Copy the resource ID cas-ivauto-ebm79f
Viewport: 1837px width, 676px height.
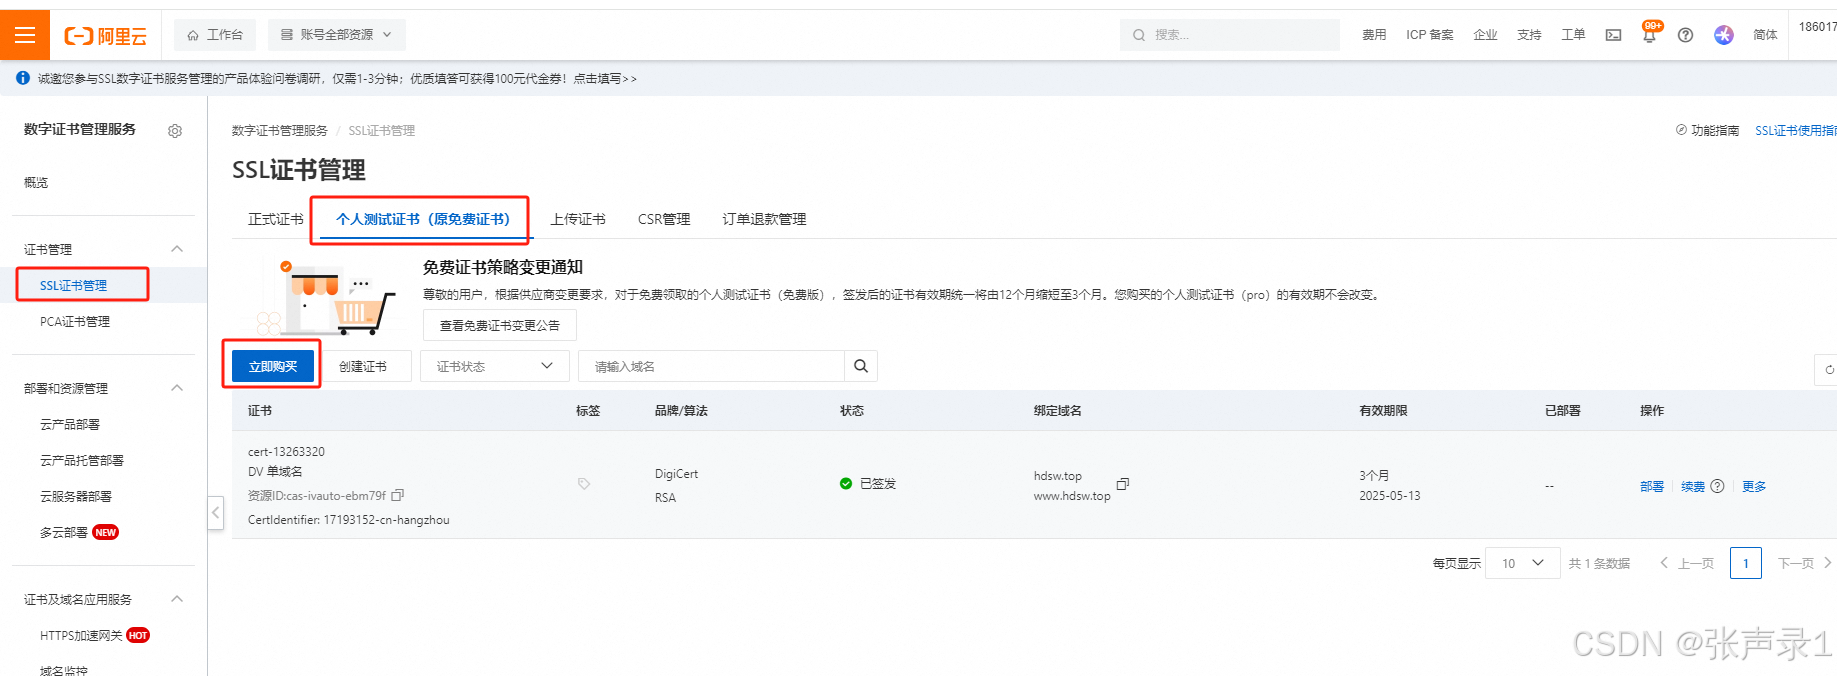397,495
